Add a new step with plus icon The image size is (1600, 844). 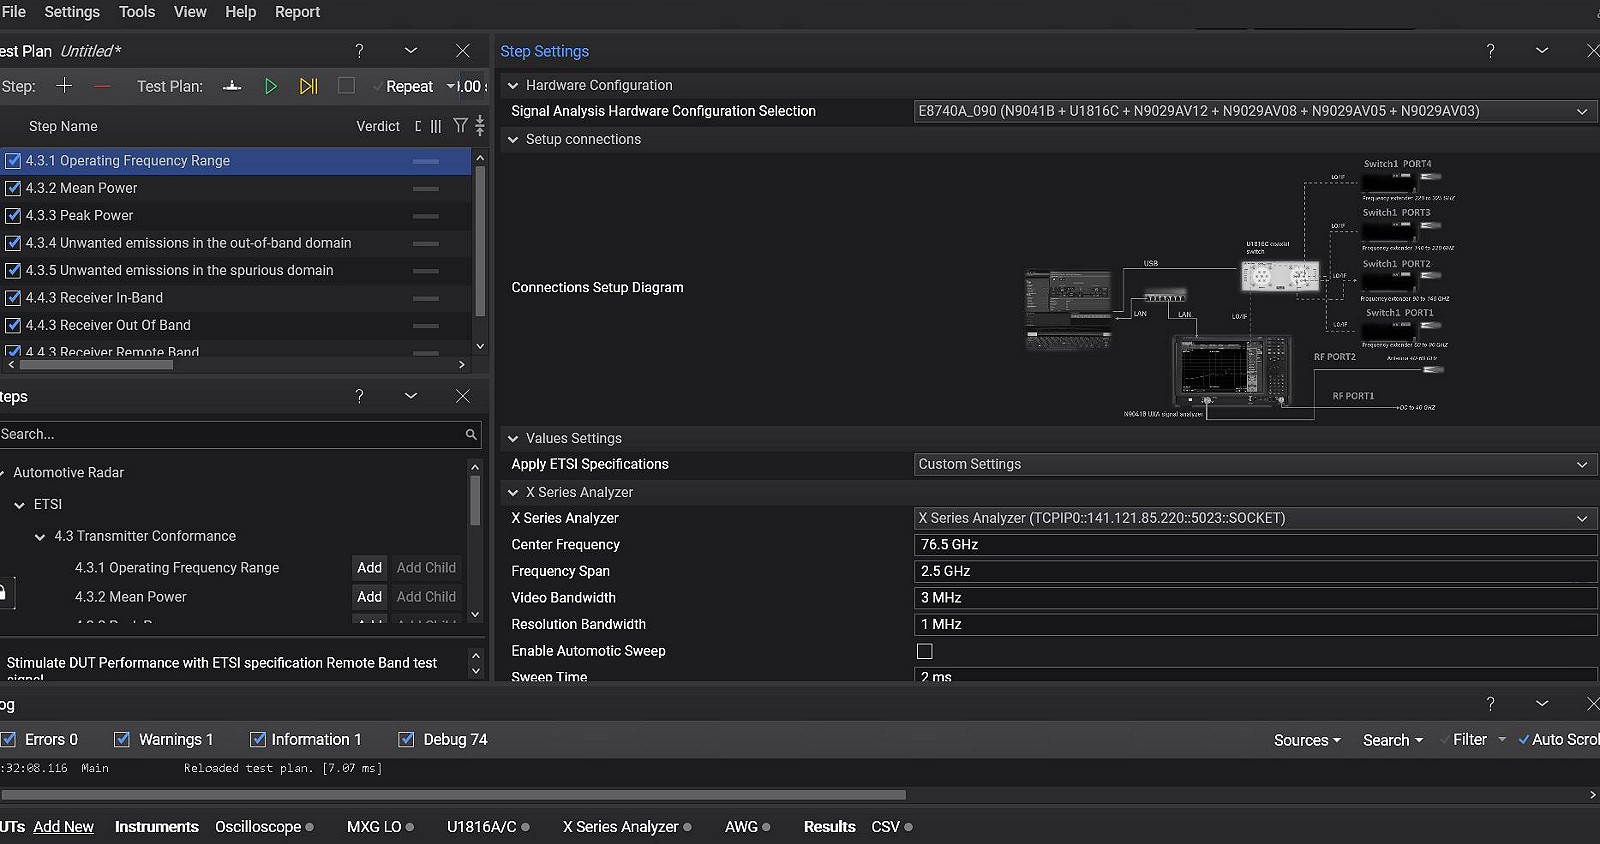(x=64, y=86)
